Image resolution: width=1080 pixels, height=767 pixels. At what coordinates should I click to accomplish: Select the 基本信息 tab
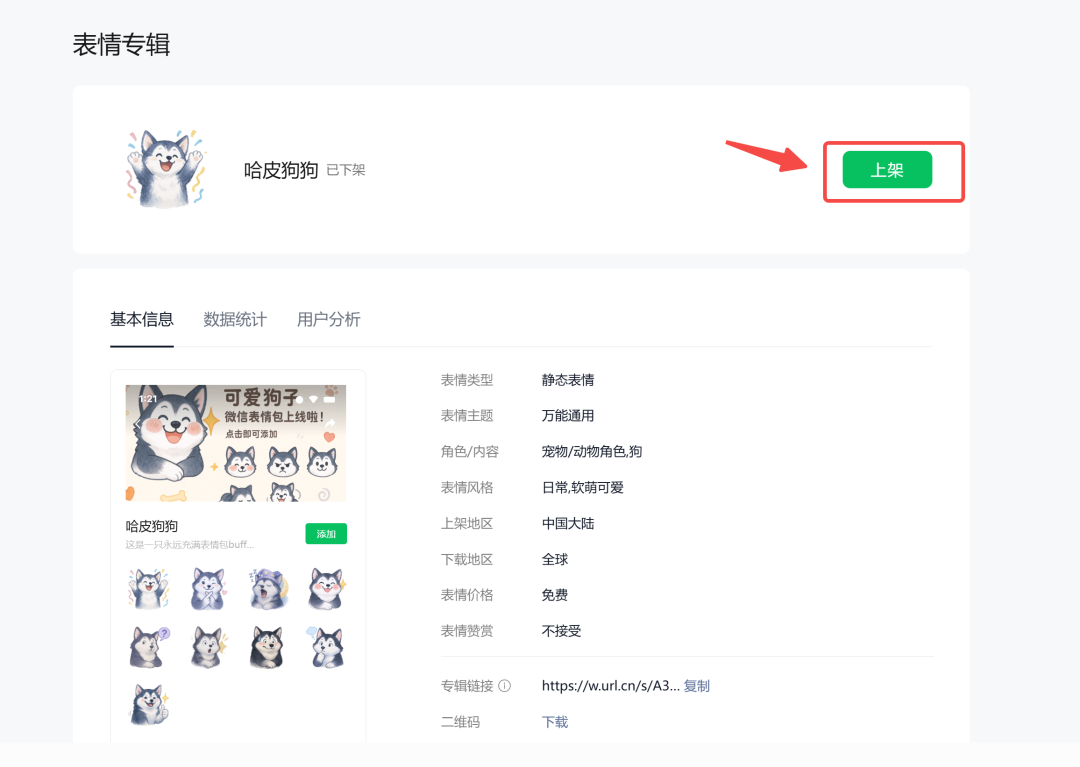tap(142, 319)
